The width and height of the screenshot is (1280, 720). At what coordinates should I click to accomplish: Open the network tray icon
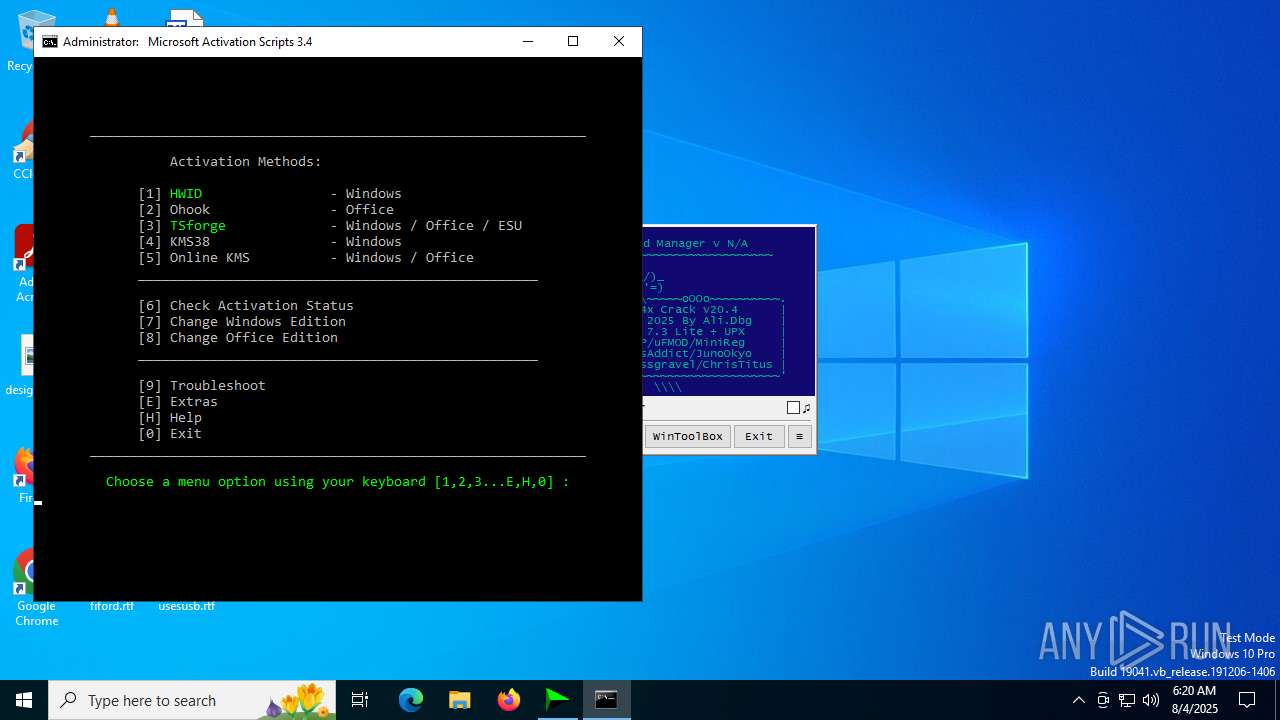[1127, 700]
